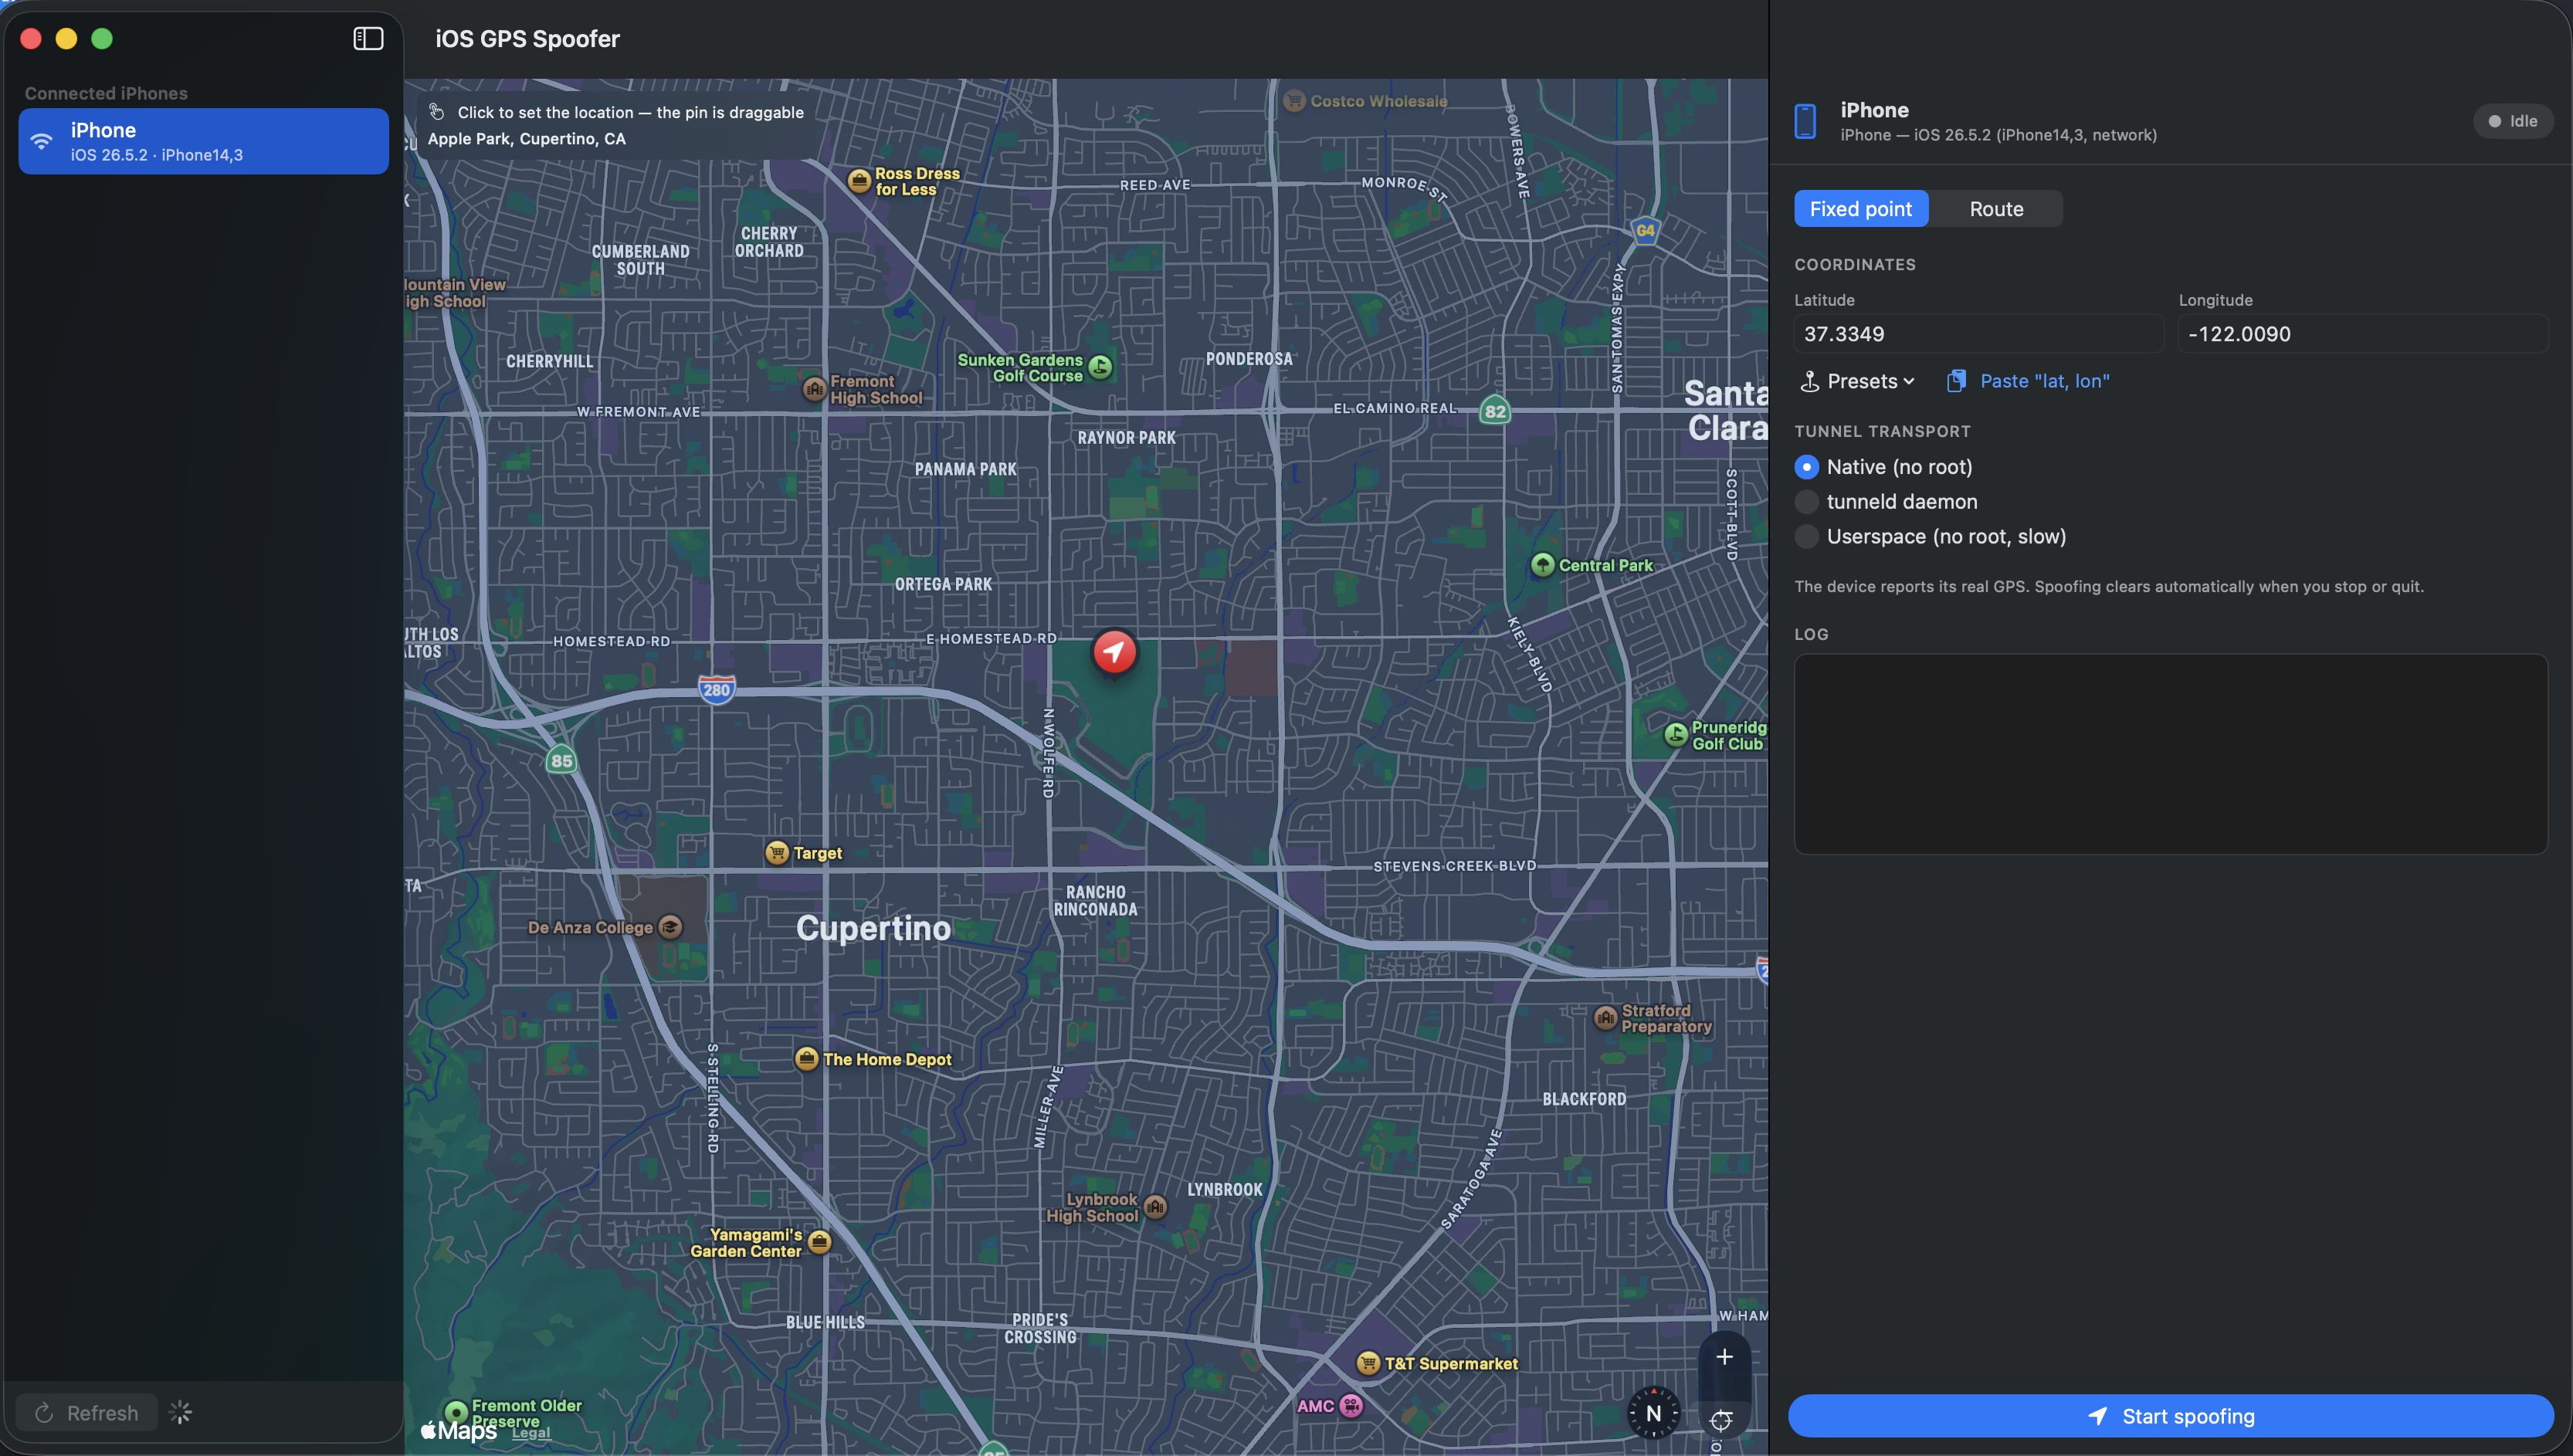
Task: Click the Costco Wholesale map marker
Action: click(1294, 101)
